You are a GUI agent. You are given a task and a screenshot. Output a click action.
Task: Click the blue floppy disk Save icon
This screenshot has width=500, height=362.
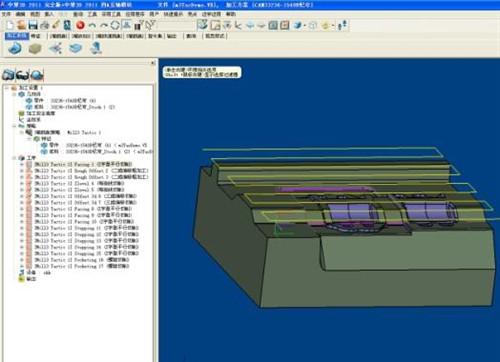coord(33,25)
